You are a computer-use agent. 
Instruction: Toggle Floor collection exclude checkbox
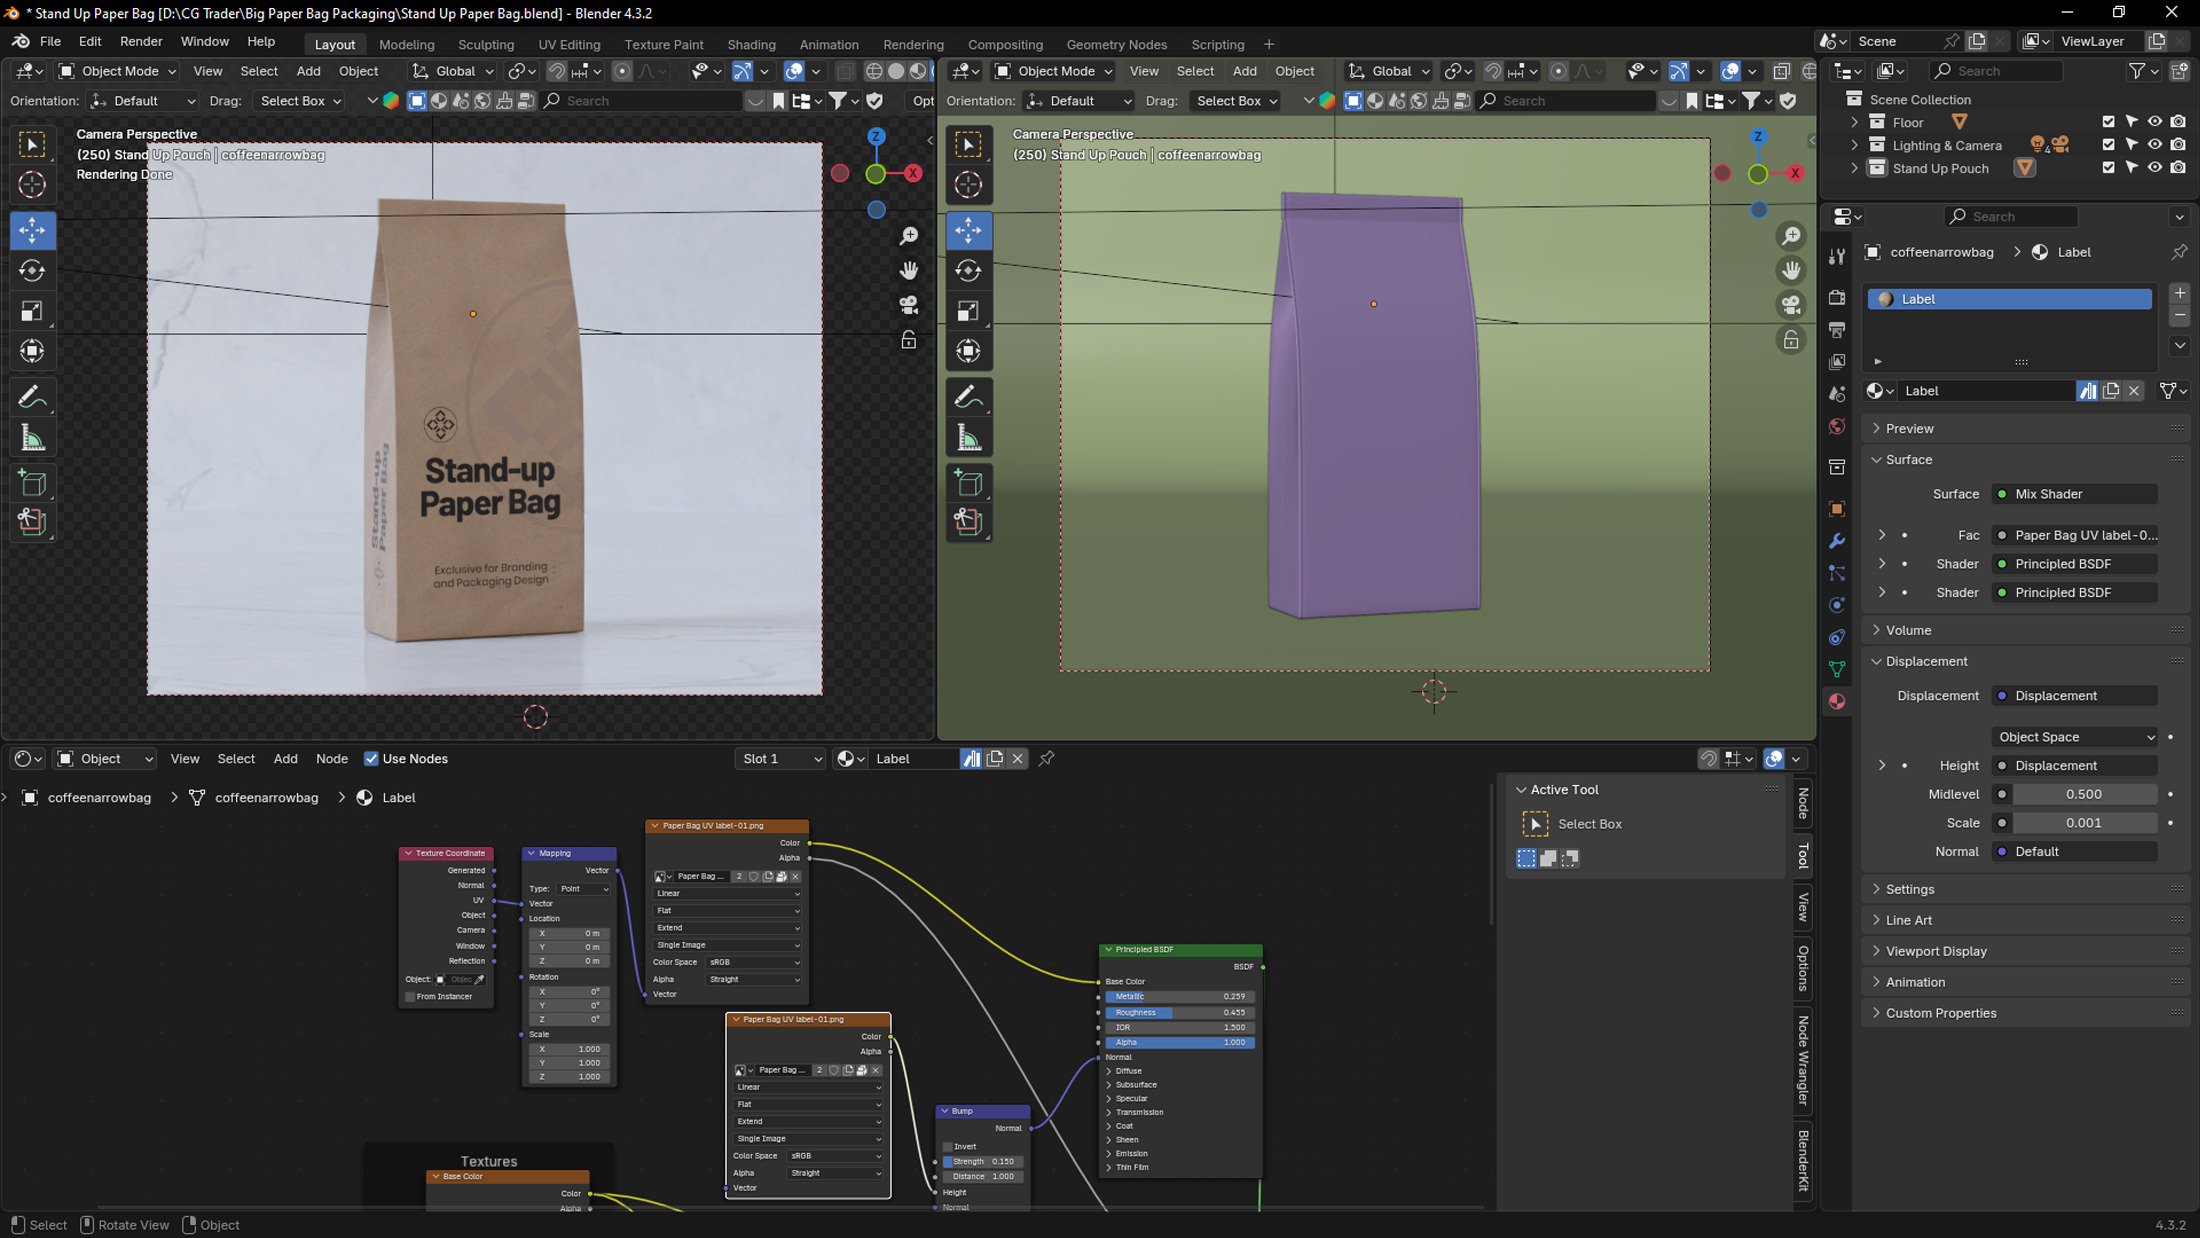tap(2109, 122)
